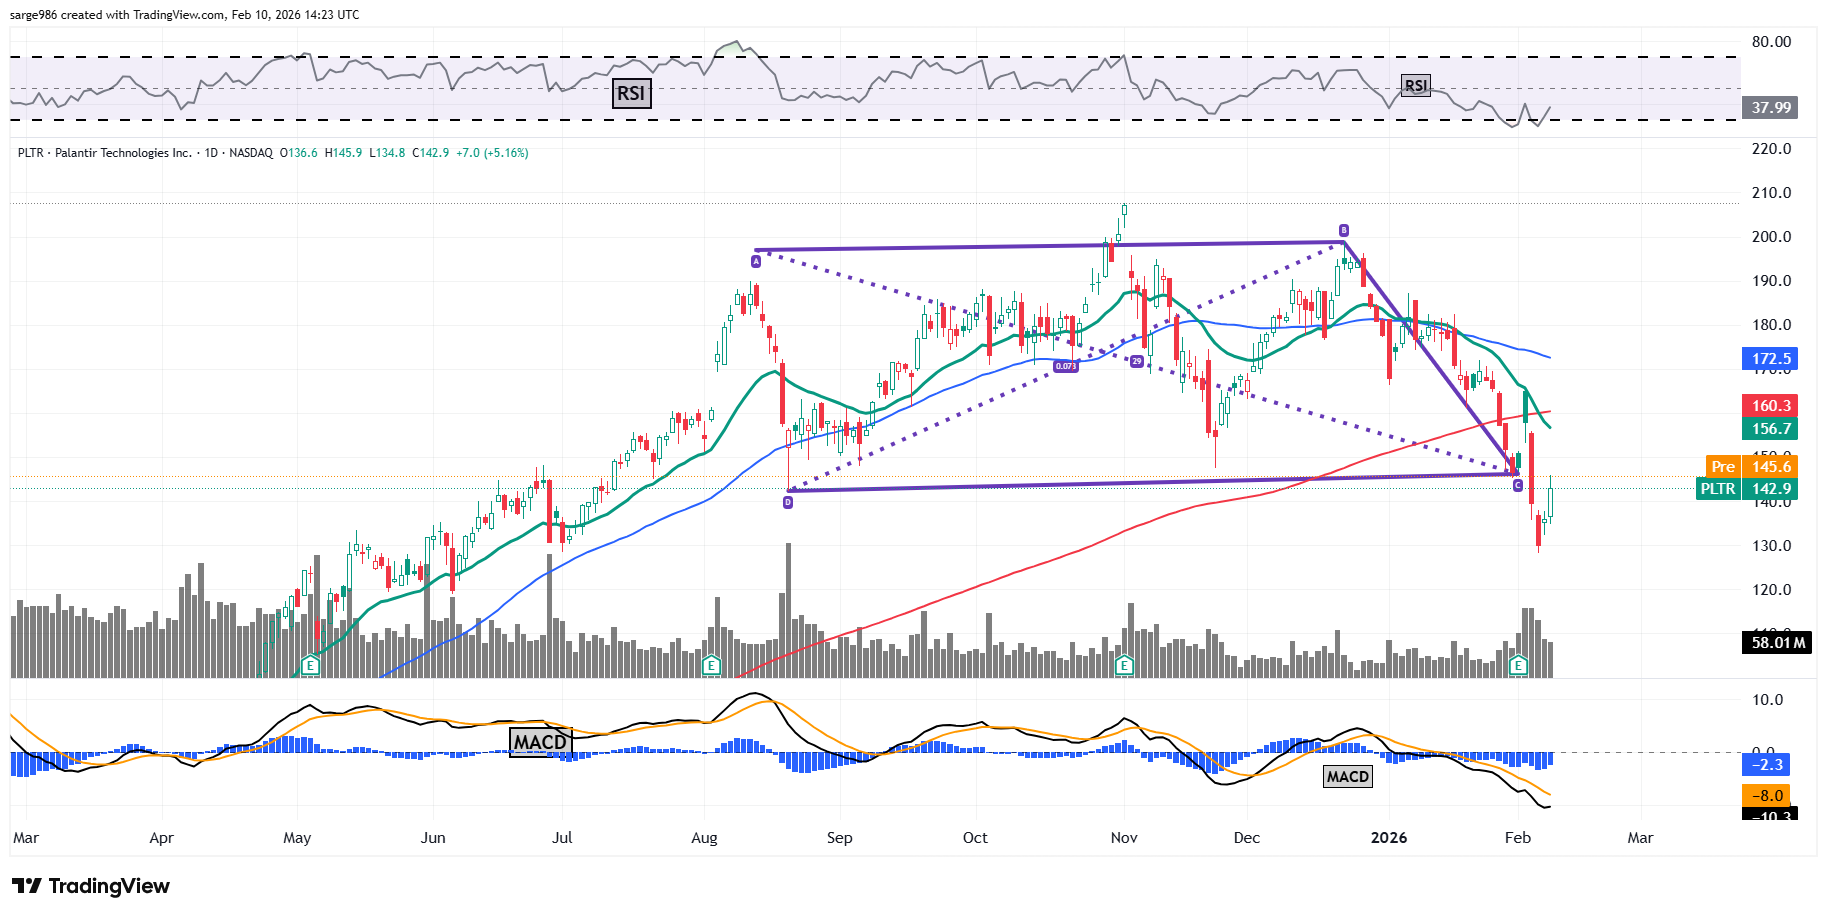The width and height of the screenshot is (1827, 916).
Task: Click the left MACD text label
Action: tap(540, 742)
